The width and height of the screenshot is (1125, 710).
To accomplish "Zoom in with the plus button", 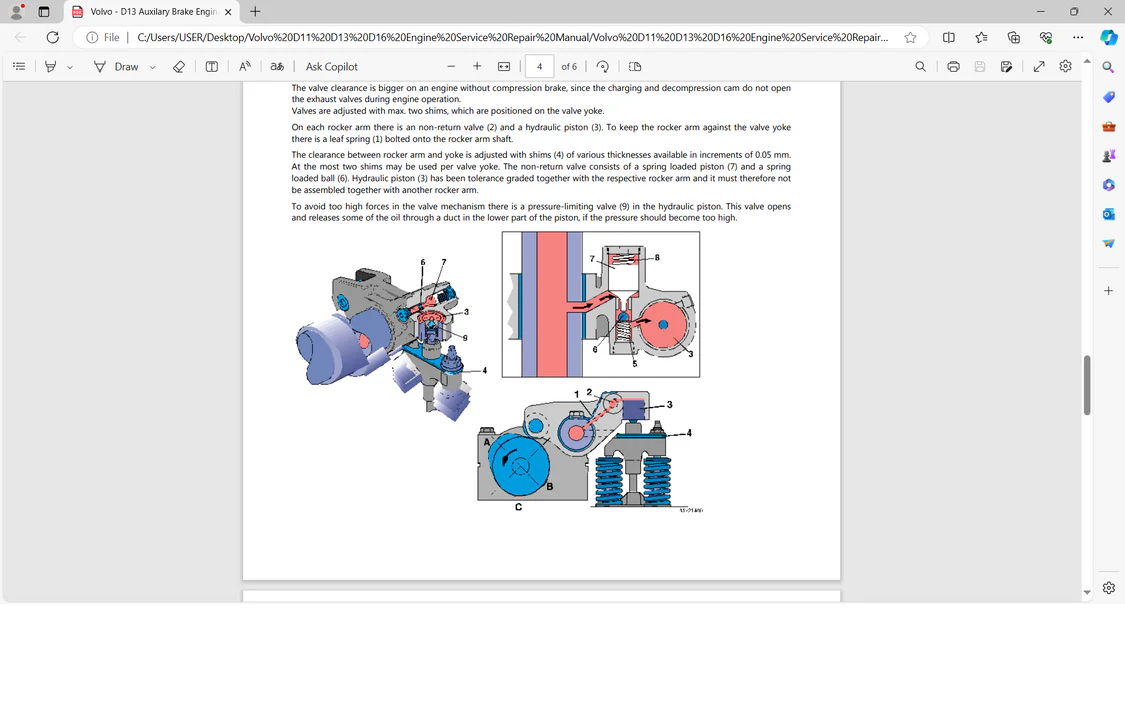I will (x=477, y=66).
